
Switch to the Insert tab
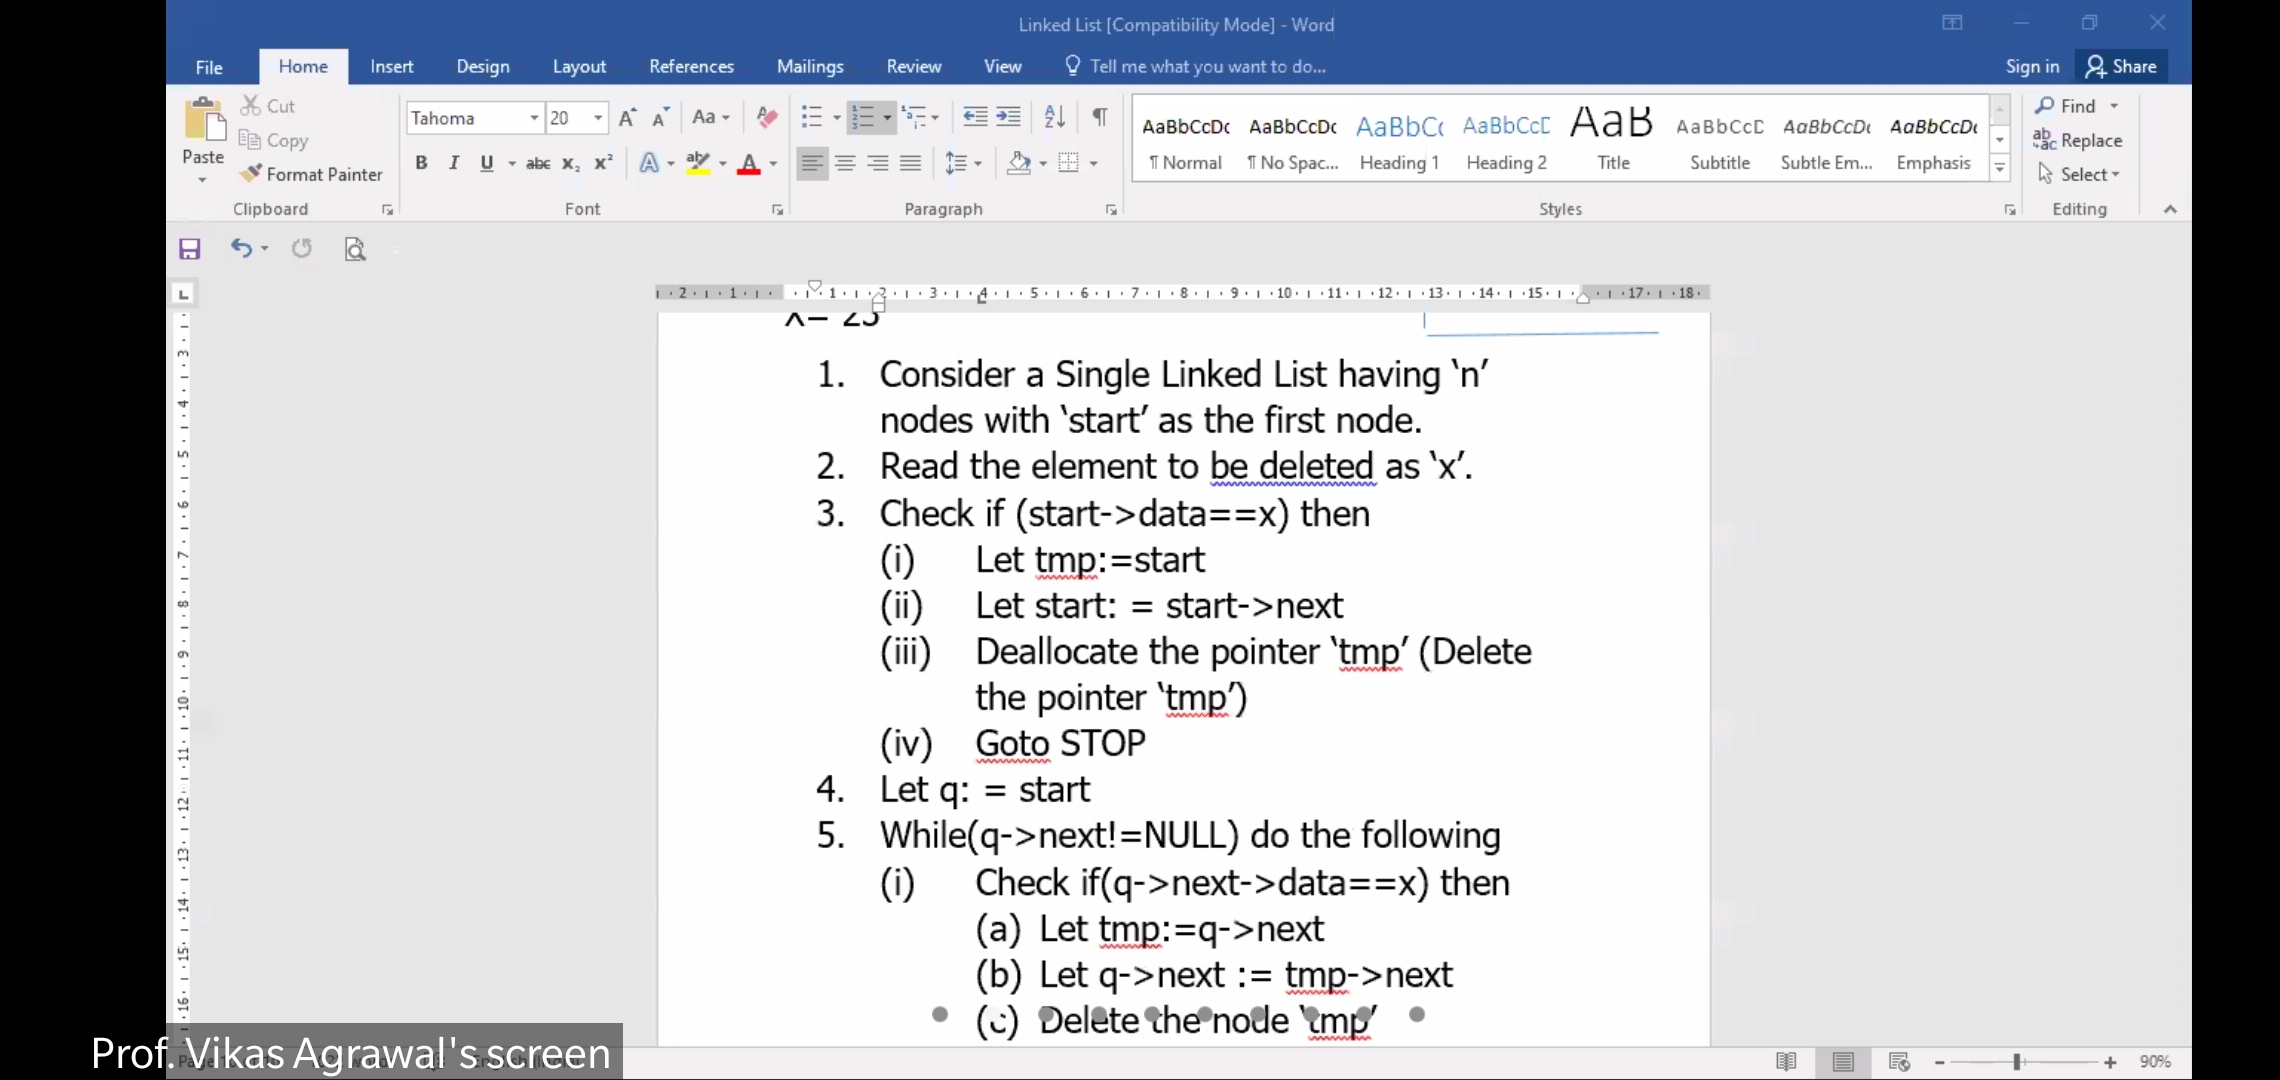pos(391,66)
